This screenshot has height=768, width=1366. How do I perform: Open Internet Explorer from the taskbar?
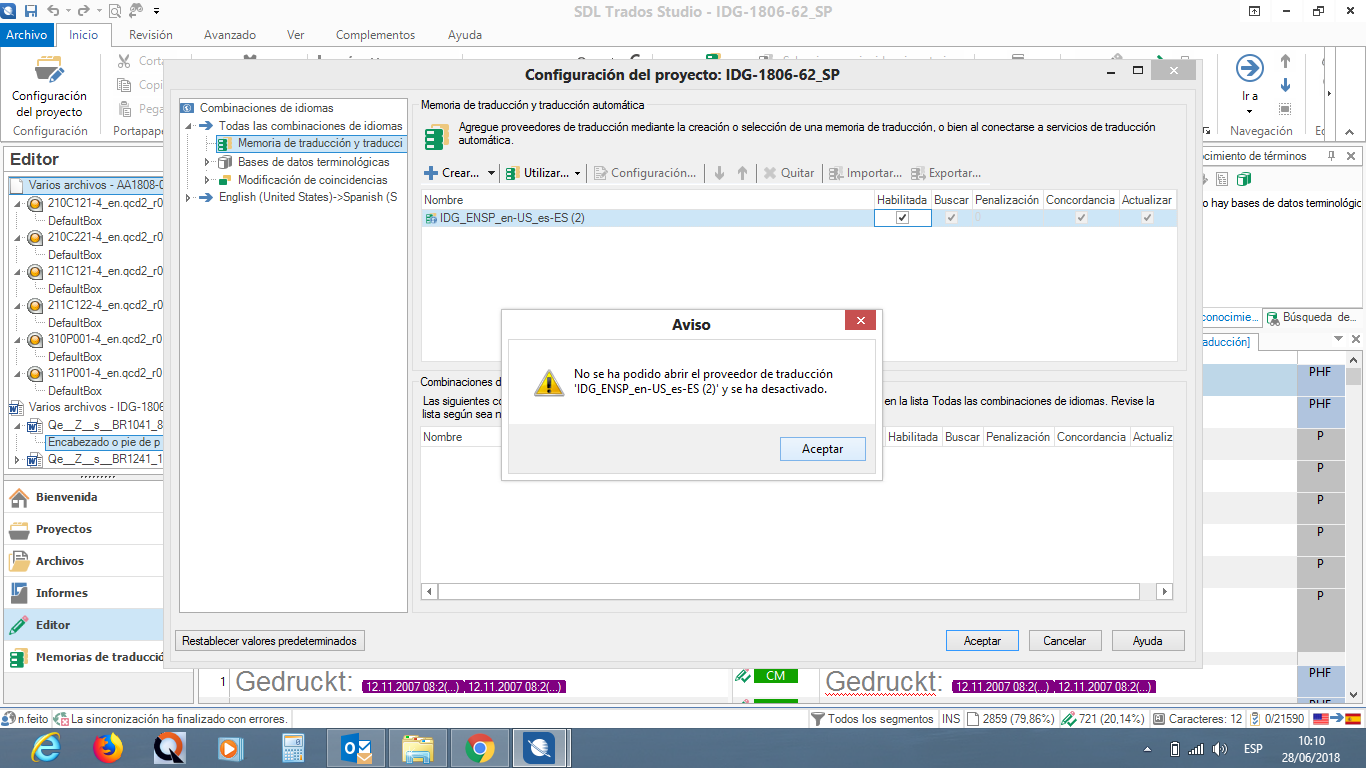click(46, 748)
